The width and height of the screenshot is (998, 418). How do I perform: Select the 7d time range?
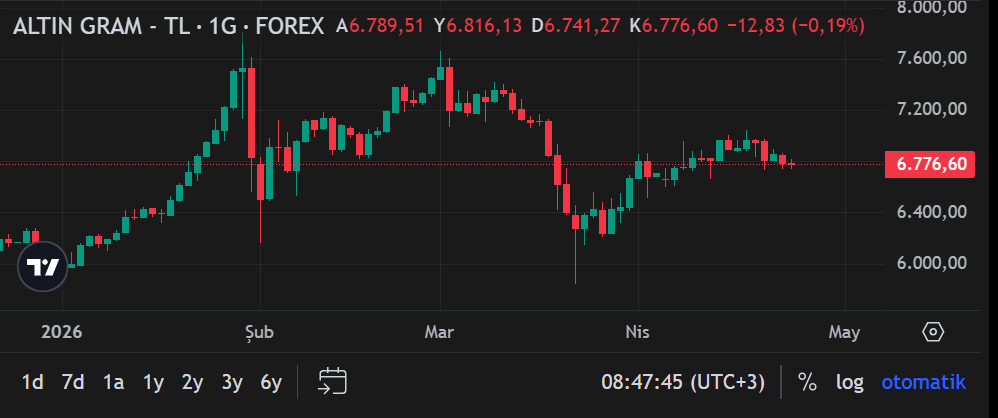pos(72,382)
